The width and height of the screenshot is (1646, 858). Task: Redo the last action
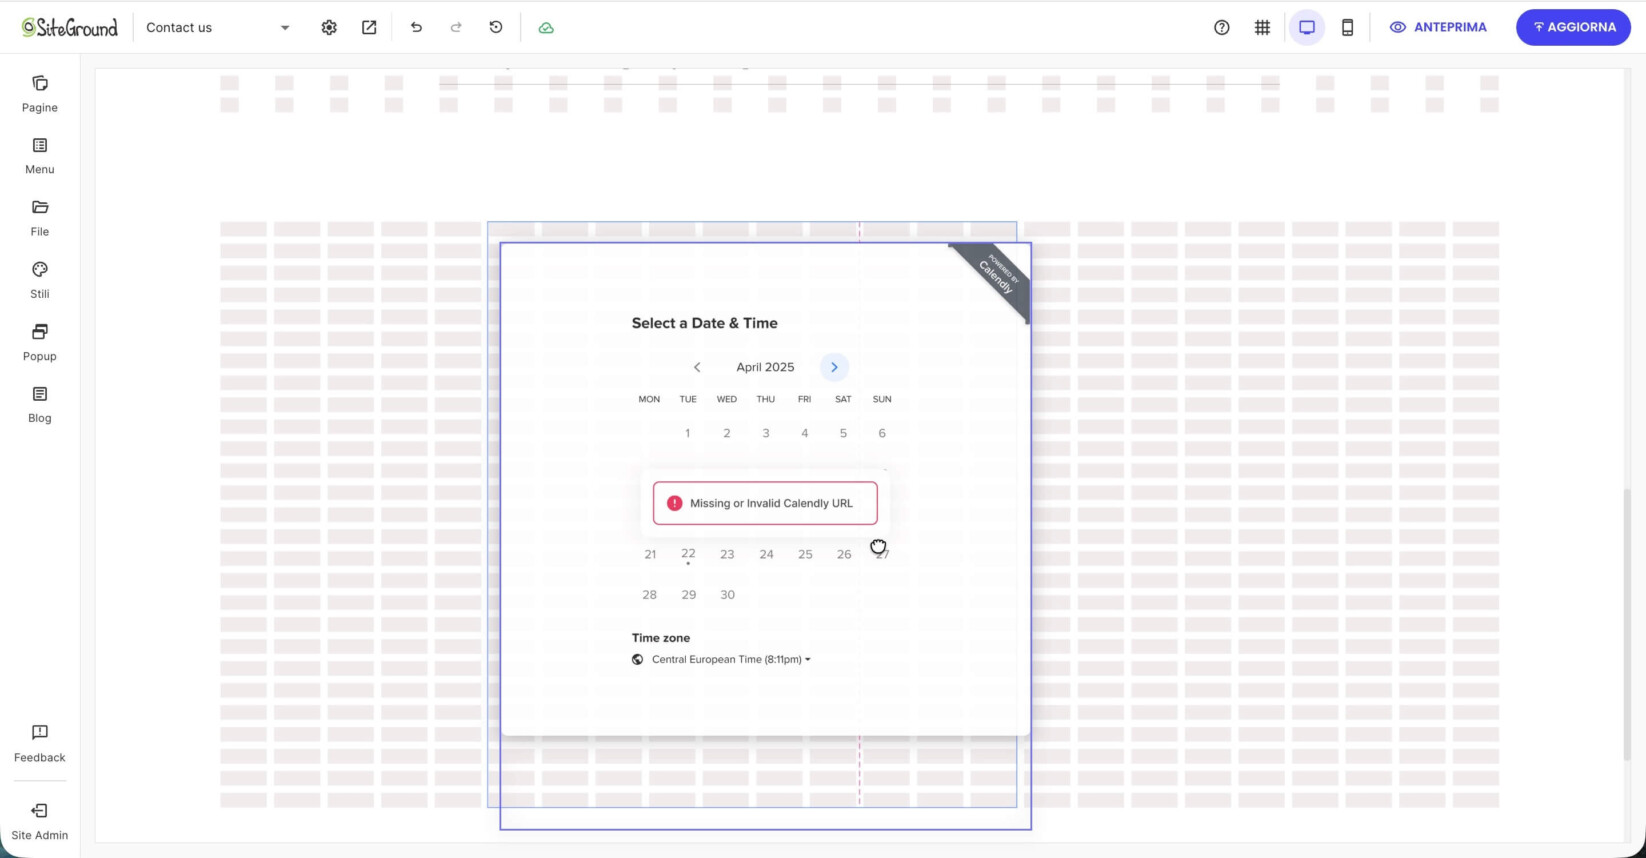tap(456, 28)
